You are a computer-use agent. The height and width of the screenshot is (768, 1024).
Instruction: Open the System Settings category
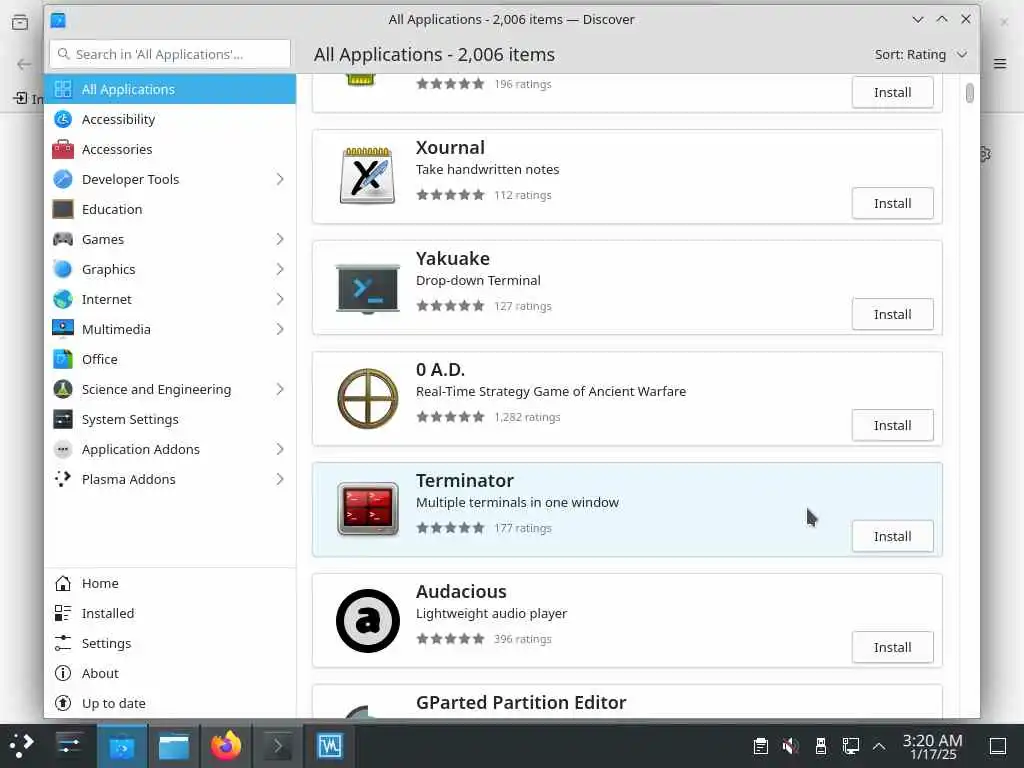click(x=170, y=419)
